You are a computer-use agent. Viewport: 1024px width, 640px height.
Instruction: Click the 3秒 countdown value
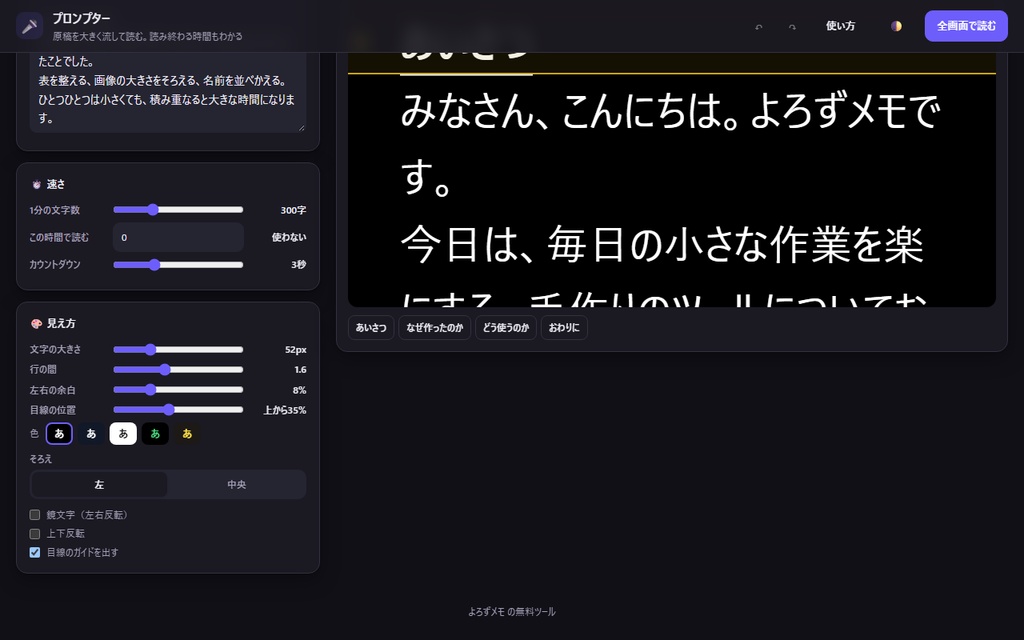[x=298, y=264]
